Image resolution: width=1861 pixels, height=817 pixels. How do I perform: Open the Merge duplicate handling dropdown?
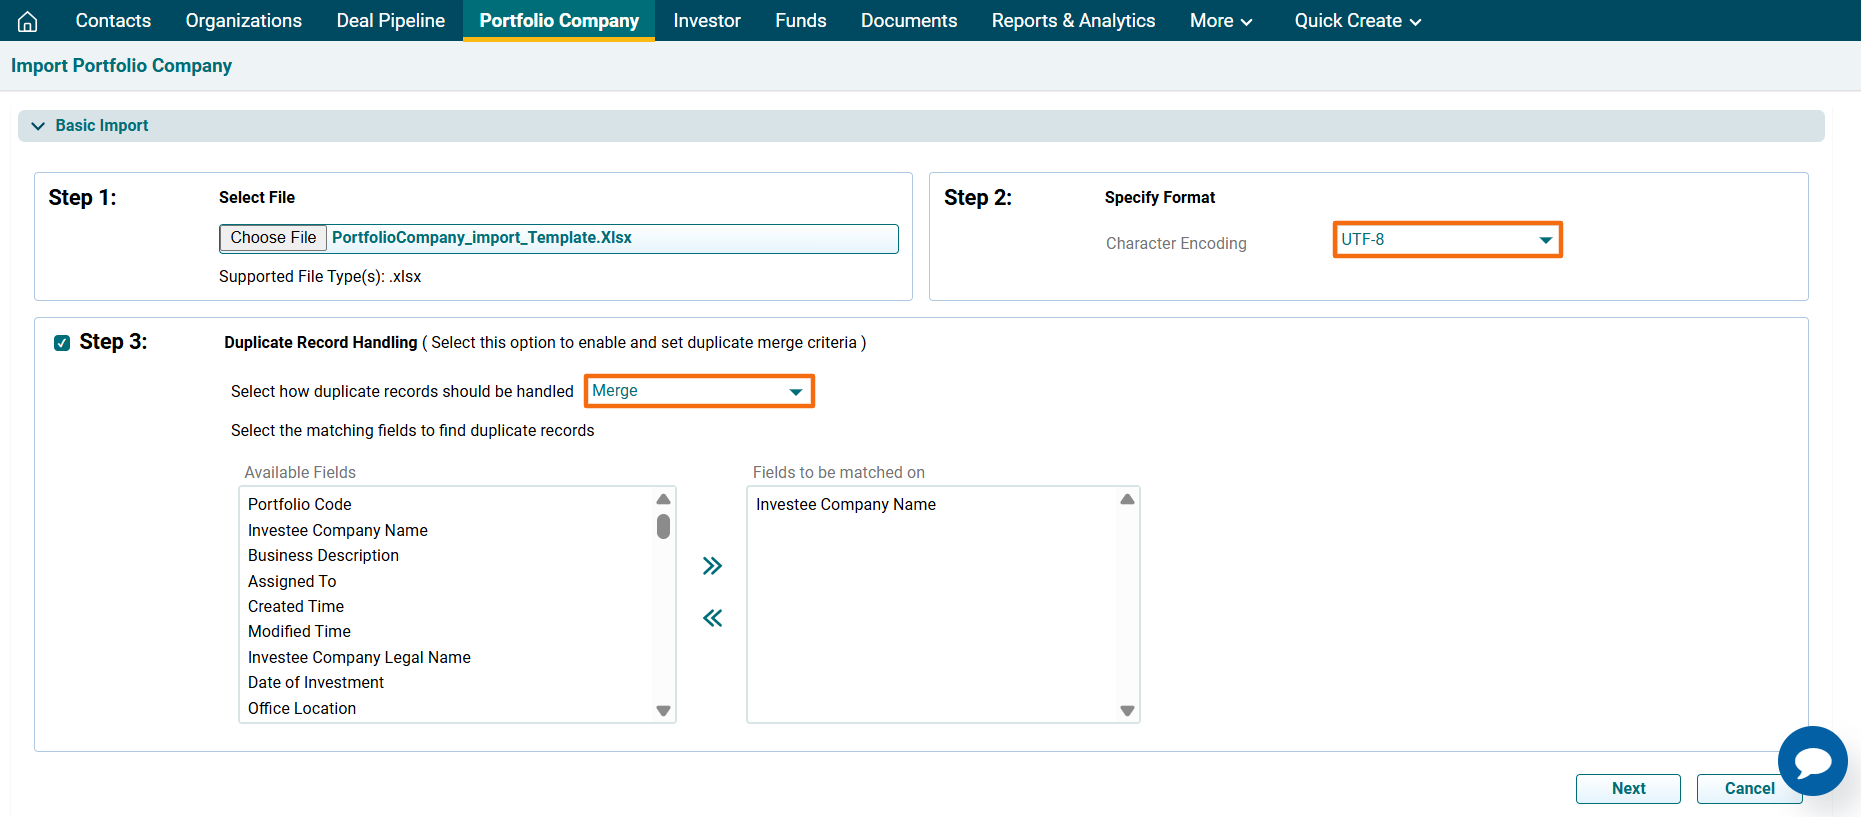[699, 391]
